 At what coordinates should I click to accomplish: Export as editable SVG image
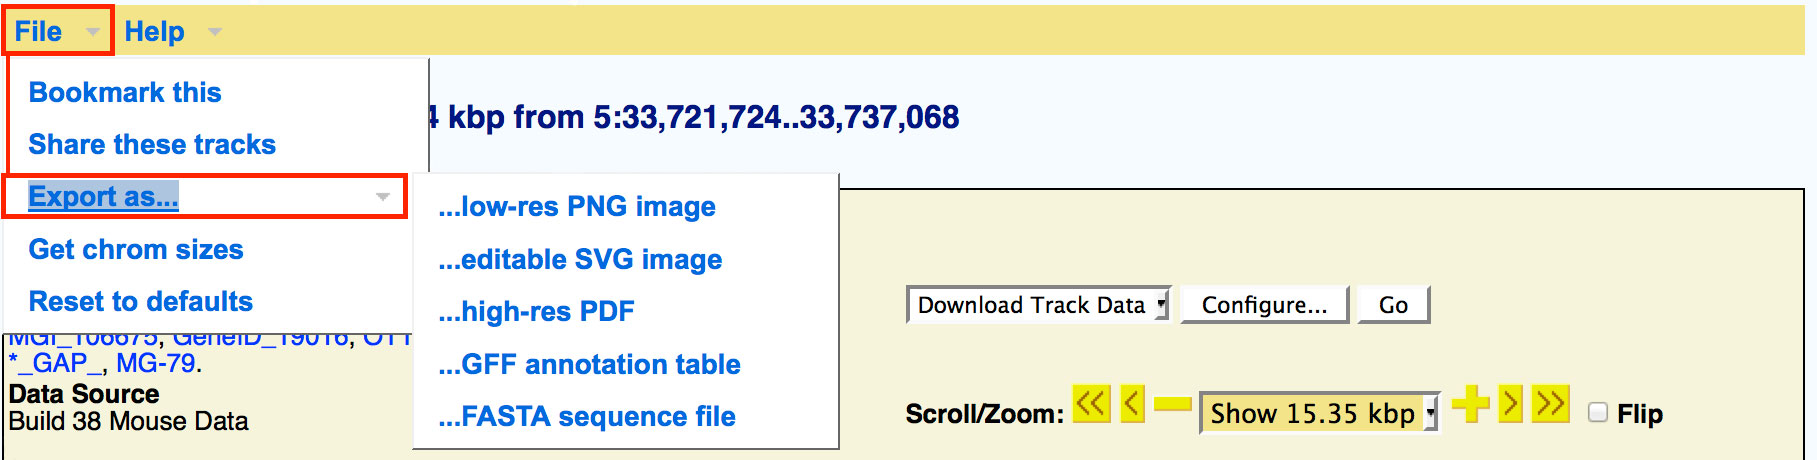[580, 259]
